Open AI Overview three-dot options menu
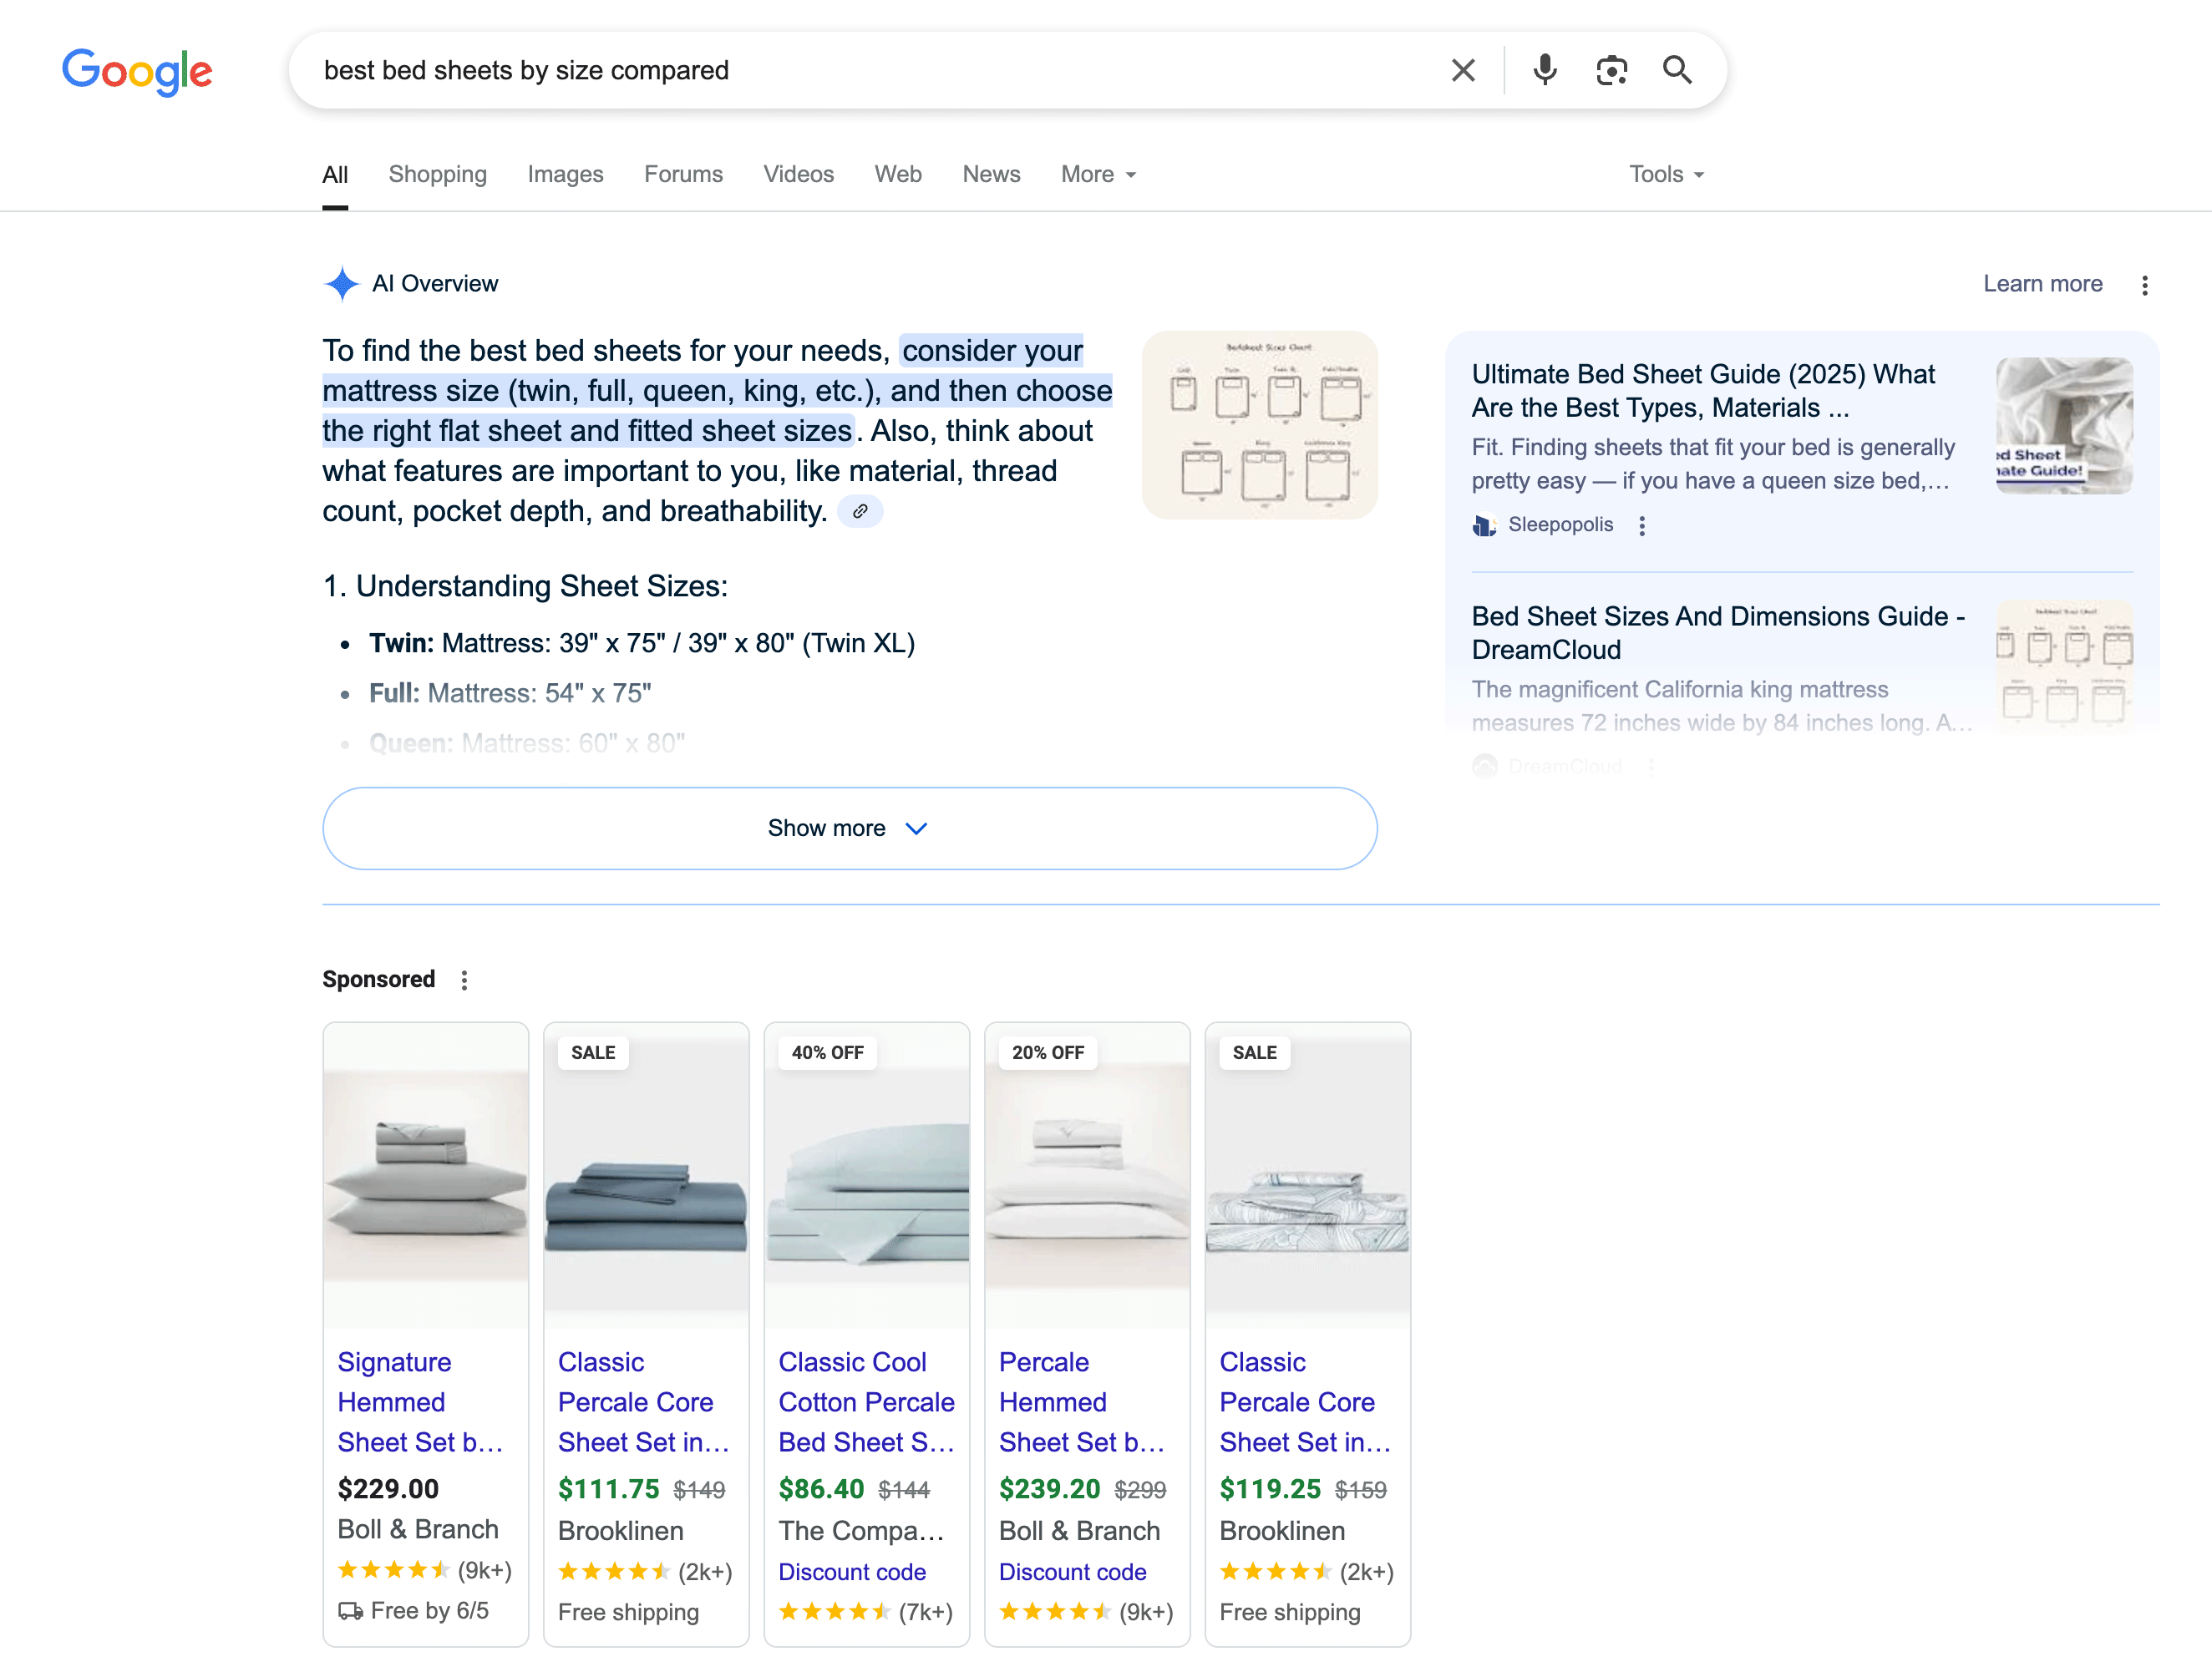Image resolution: width=2212 pixels, height=1667 pixels. [2144, 285]
